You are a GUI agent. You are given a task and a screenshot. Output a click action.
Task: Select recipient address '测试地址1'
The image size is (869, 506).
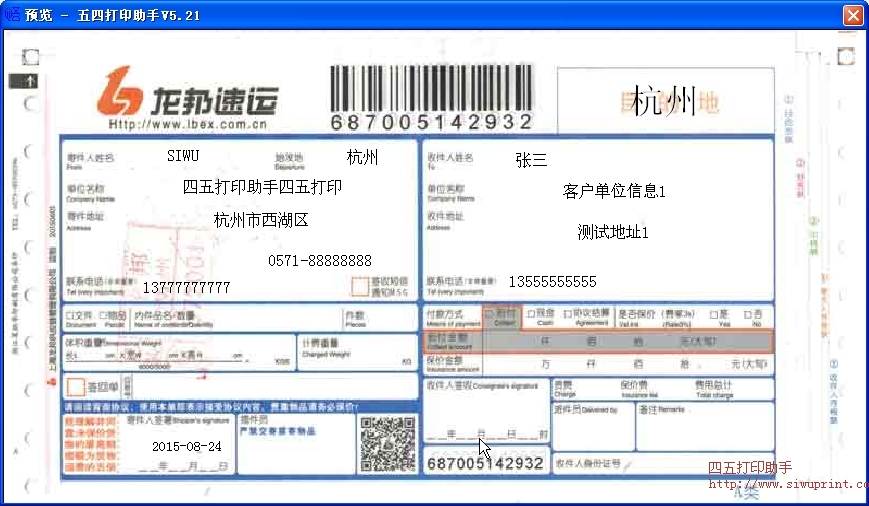coord(612,232)
